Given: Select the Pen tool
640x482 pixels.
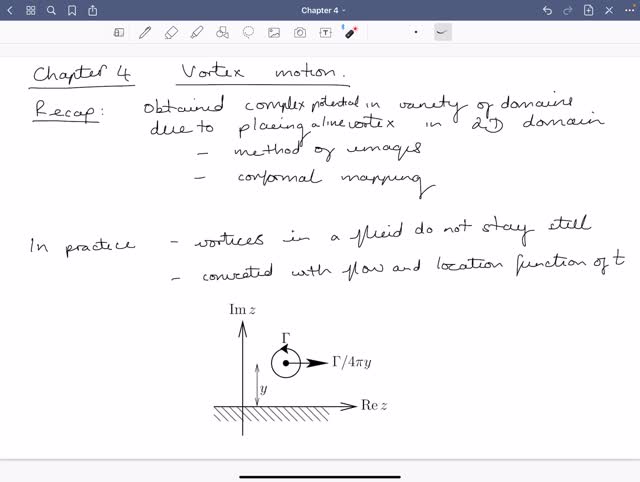Looking at the screenshot, I should [145, 32].
